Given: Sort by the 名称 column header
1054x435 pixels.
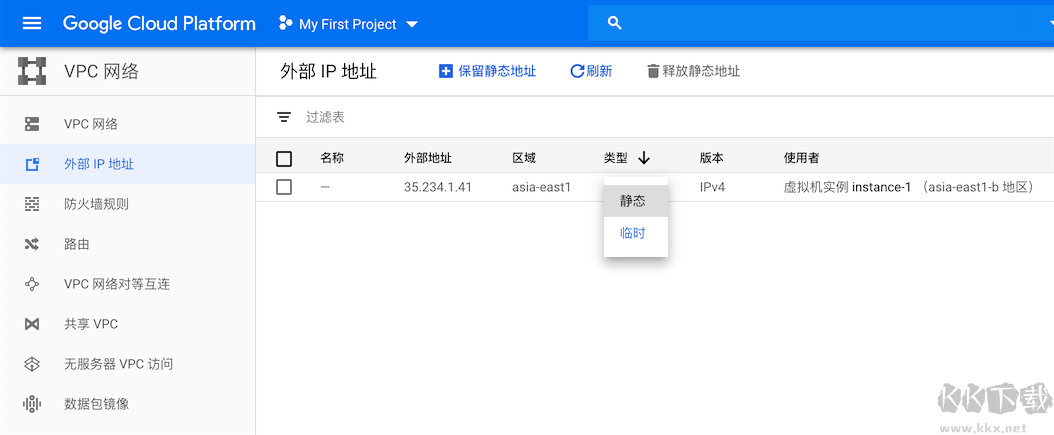Looking at the screenshot, I should click(x=332, y=159).
